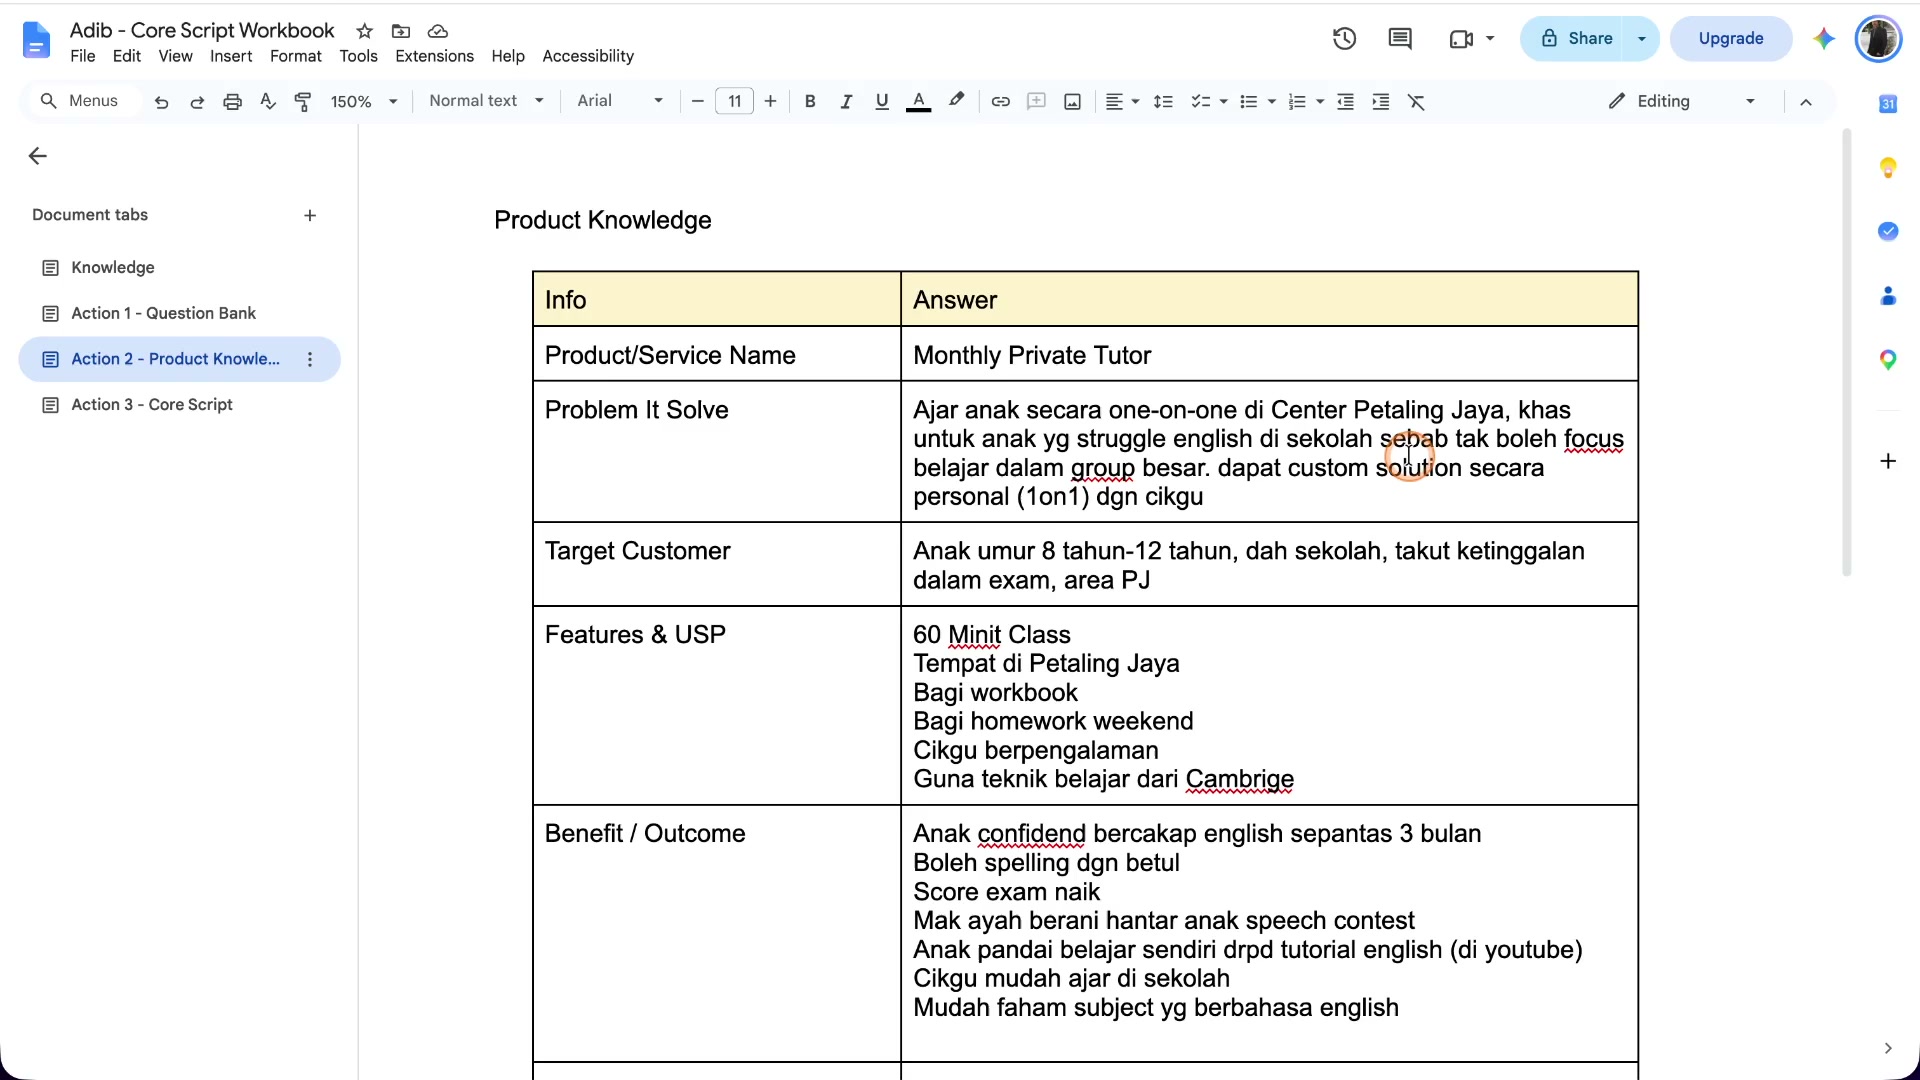Click the font size input field

pyautogui.click(x=734, y=102)
